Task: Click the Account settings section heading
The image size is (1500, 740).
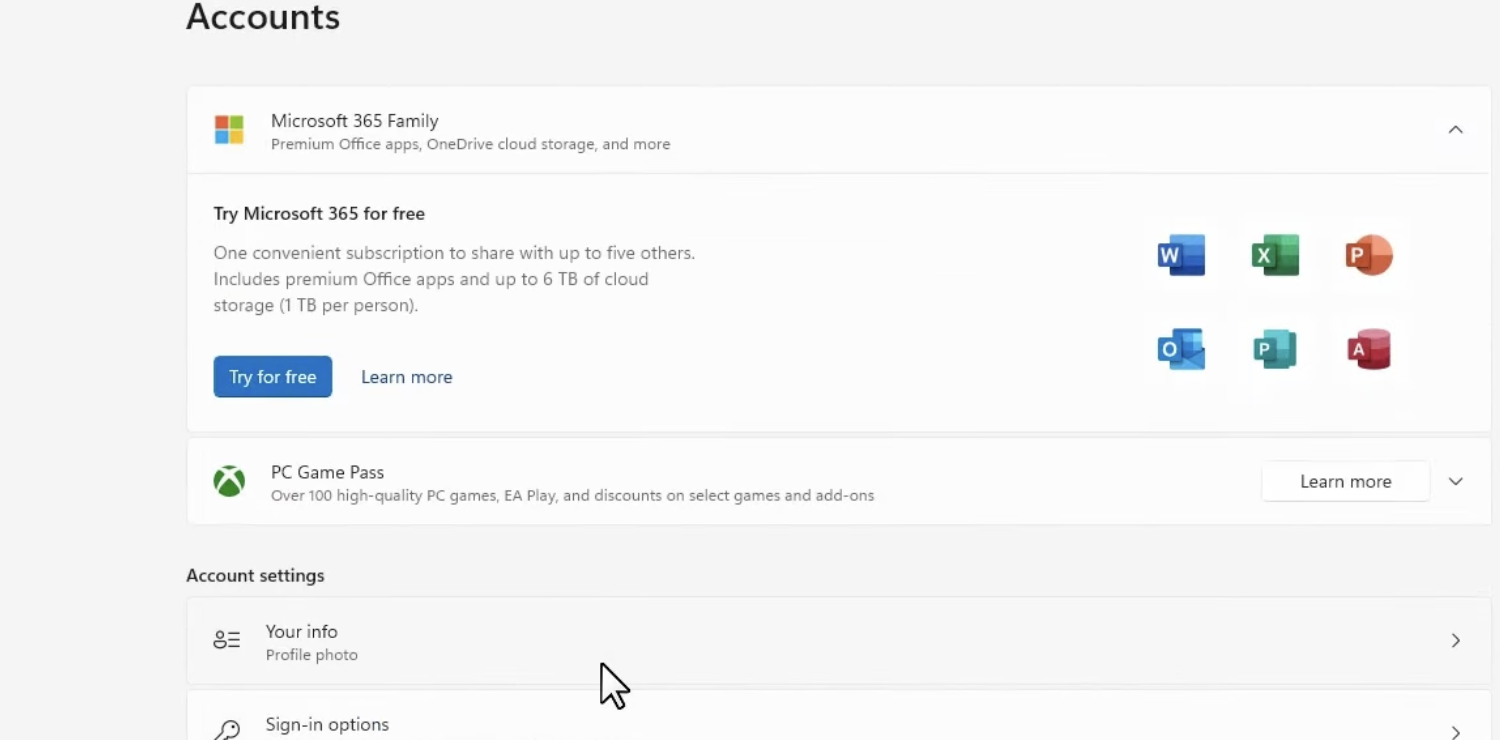Action: (x=255, y=576)
